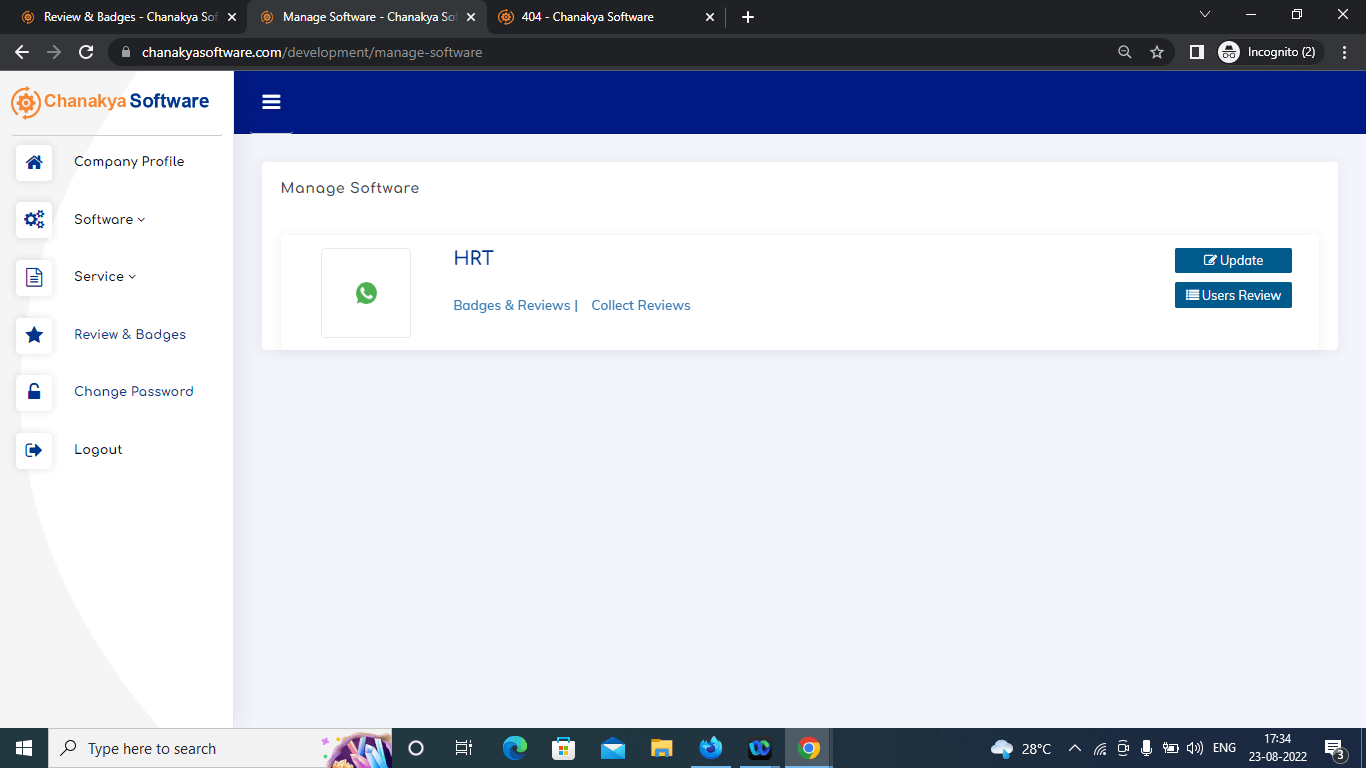Click the Software gears icon
The width and height of the screenshot is (1366, 768).
click(x=34, y=219)
